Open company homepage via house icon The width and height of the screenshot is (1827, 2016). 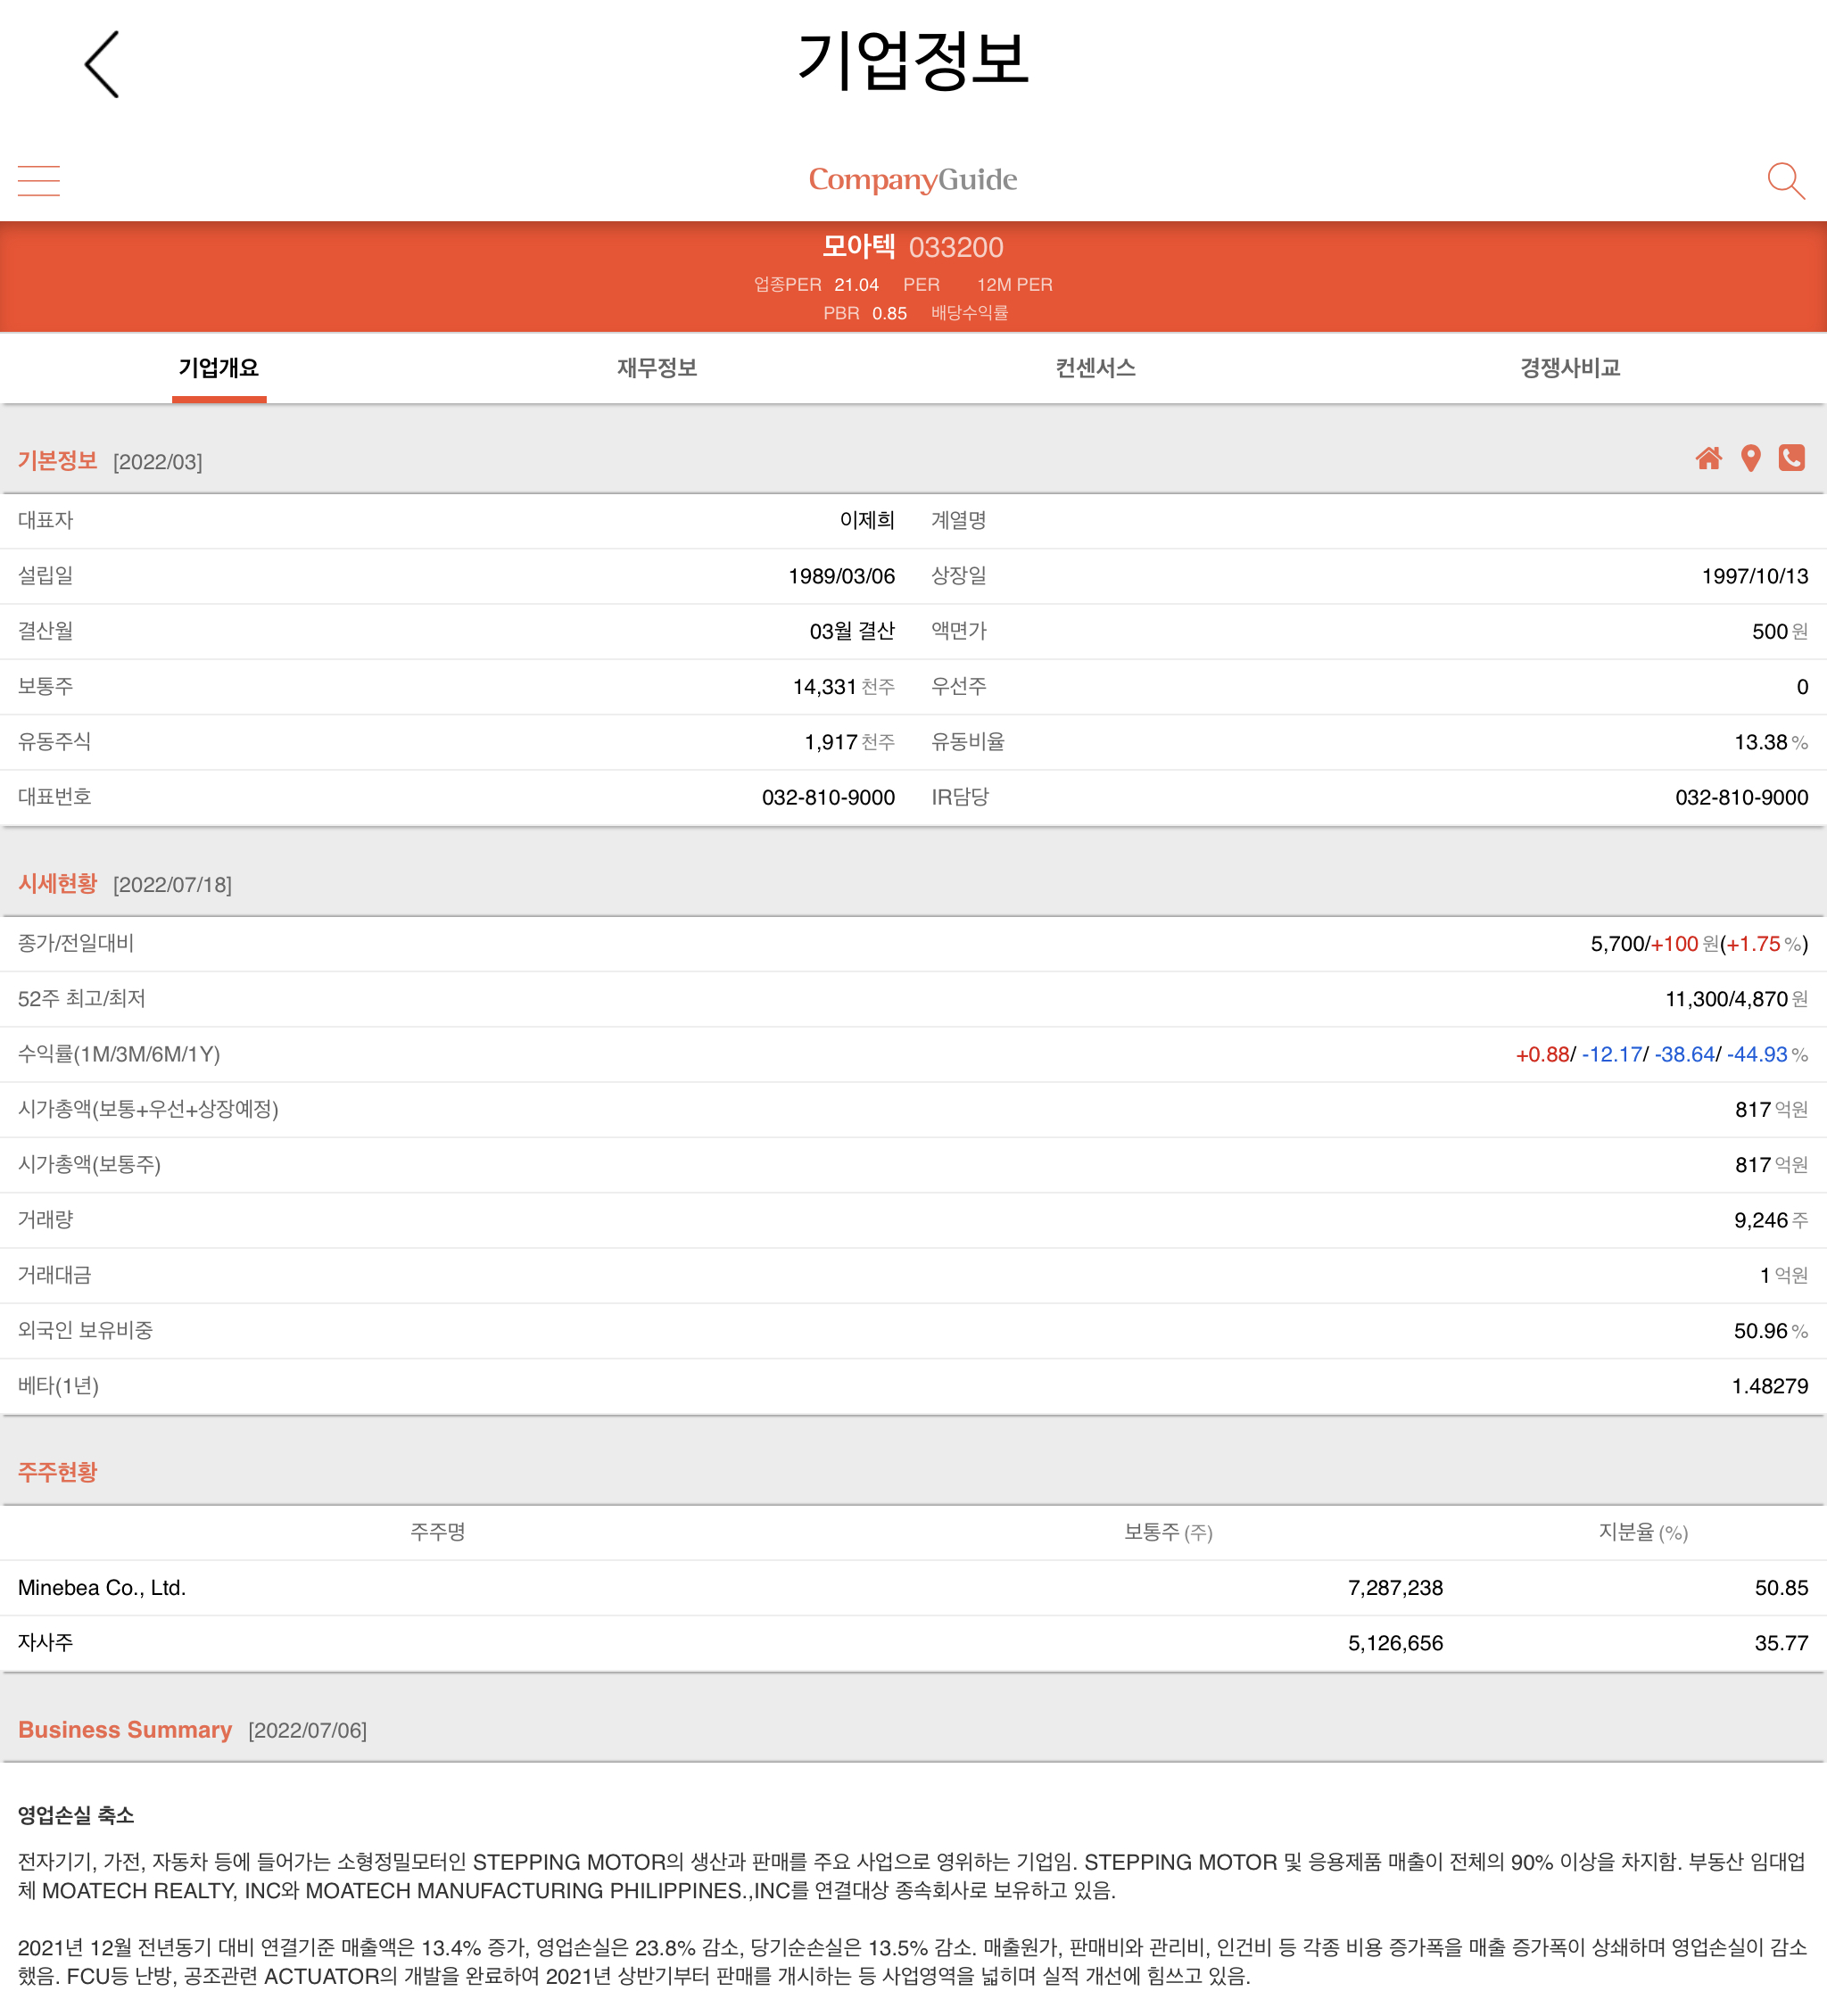pyautogui.click(x=1708, y=458)
